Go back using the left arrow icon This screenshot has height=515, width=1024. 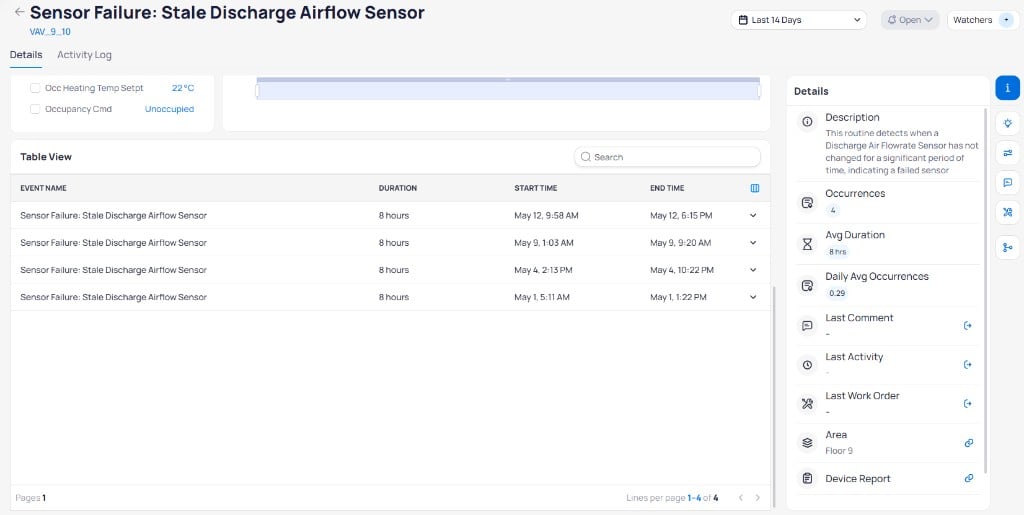pyautogui.click(x=20, y=12)
